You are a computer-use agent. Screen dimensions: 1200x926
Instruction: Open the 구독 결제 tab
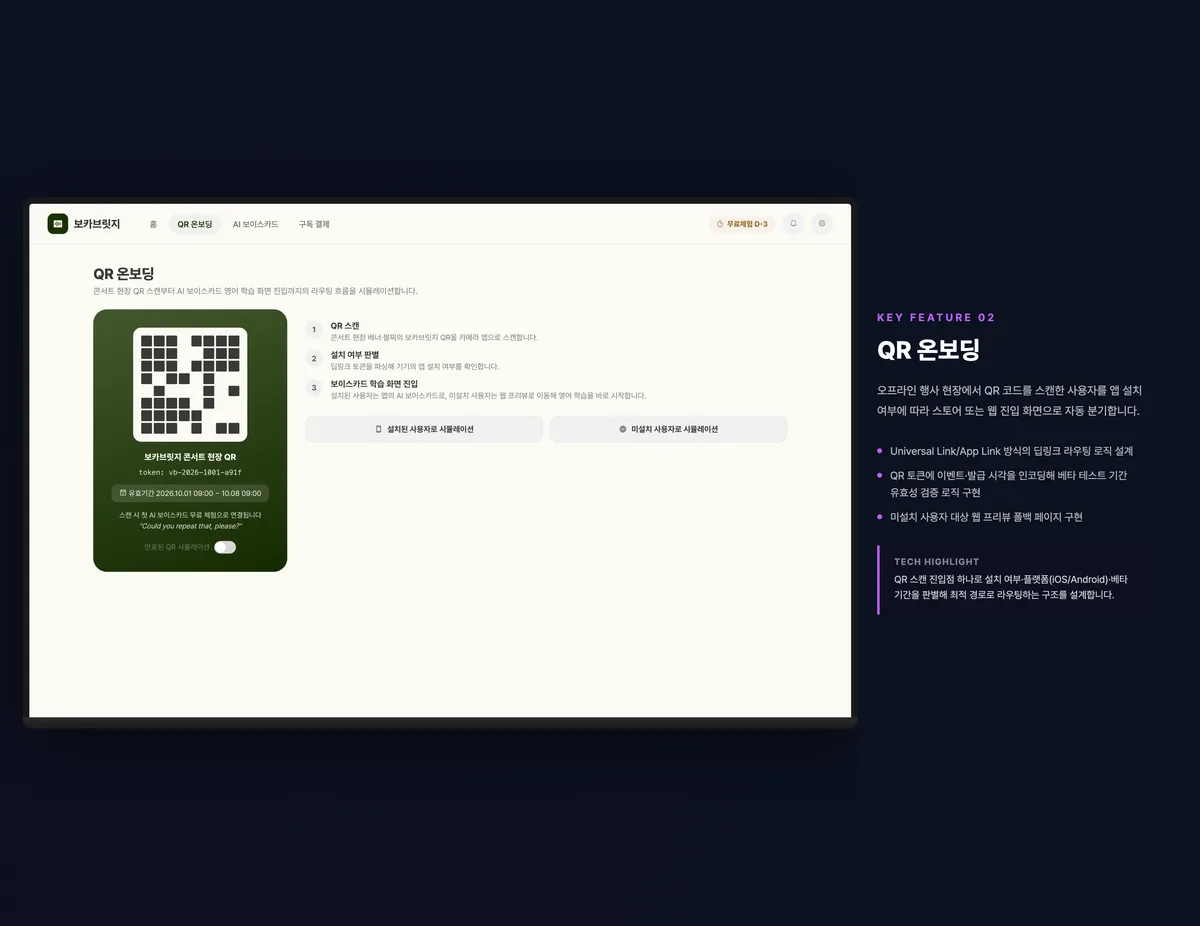click(314, 224)
